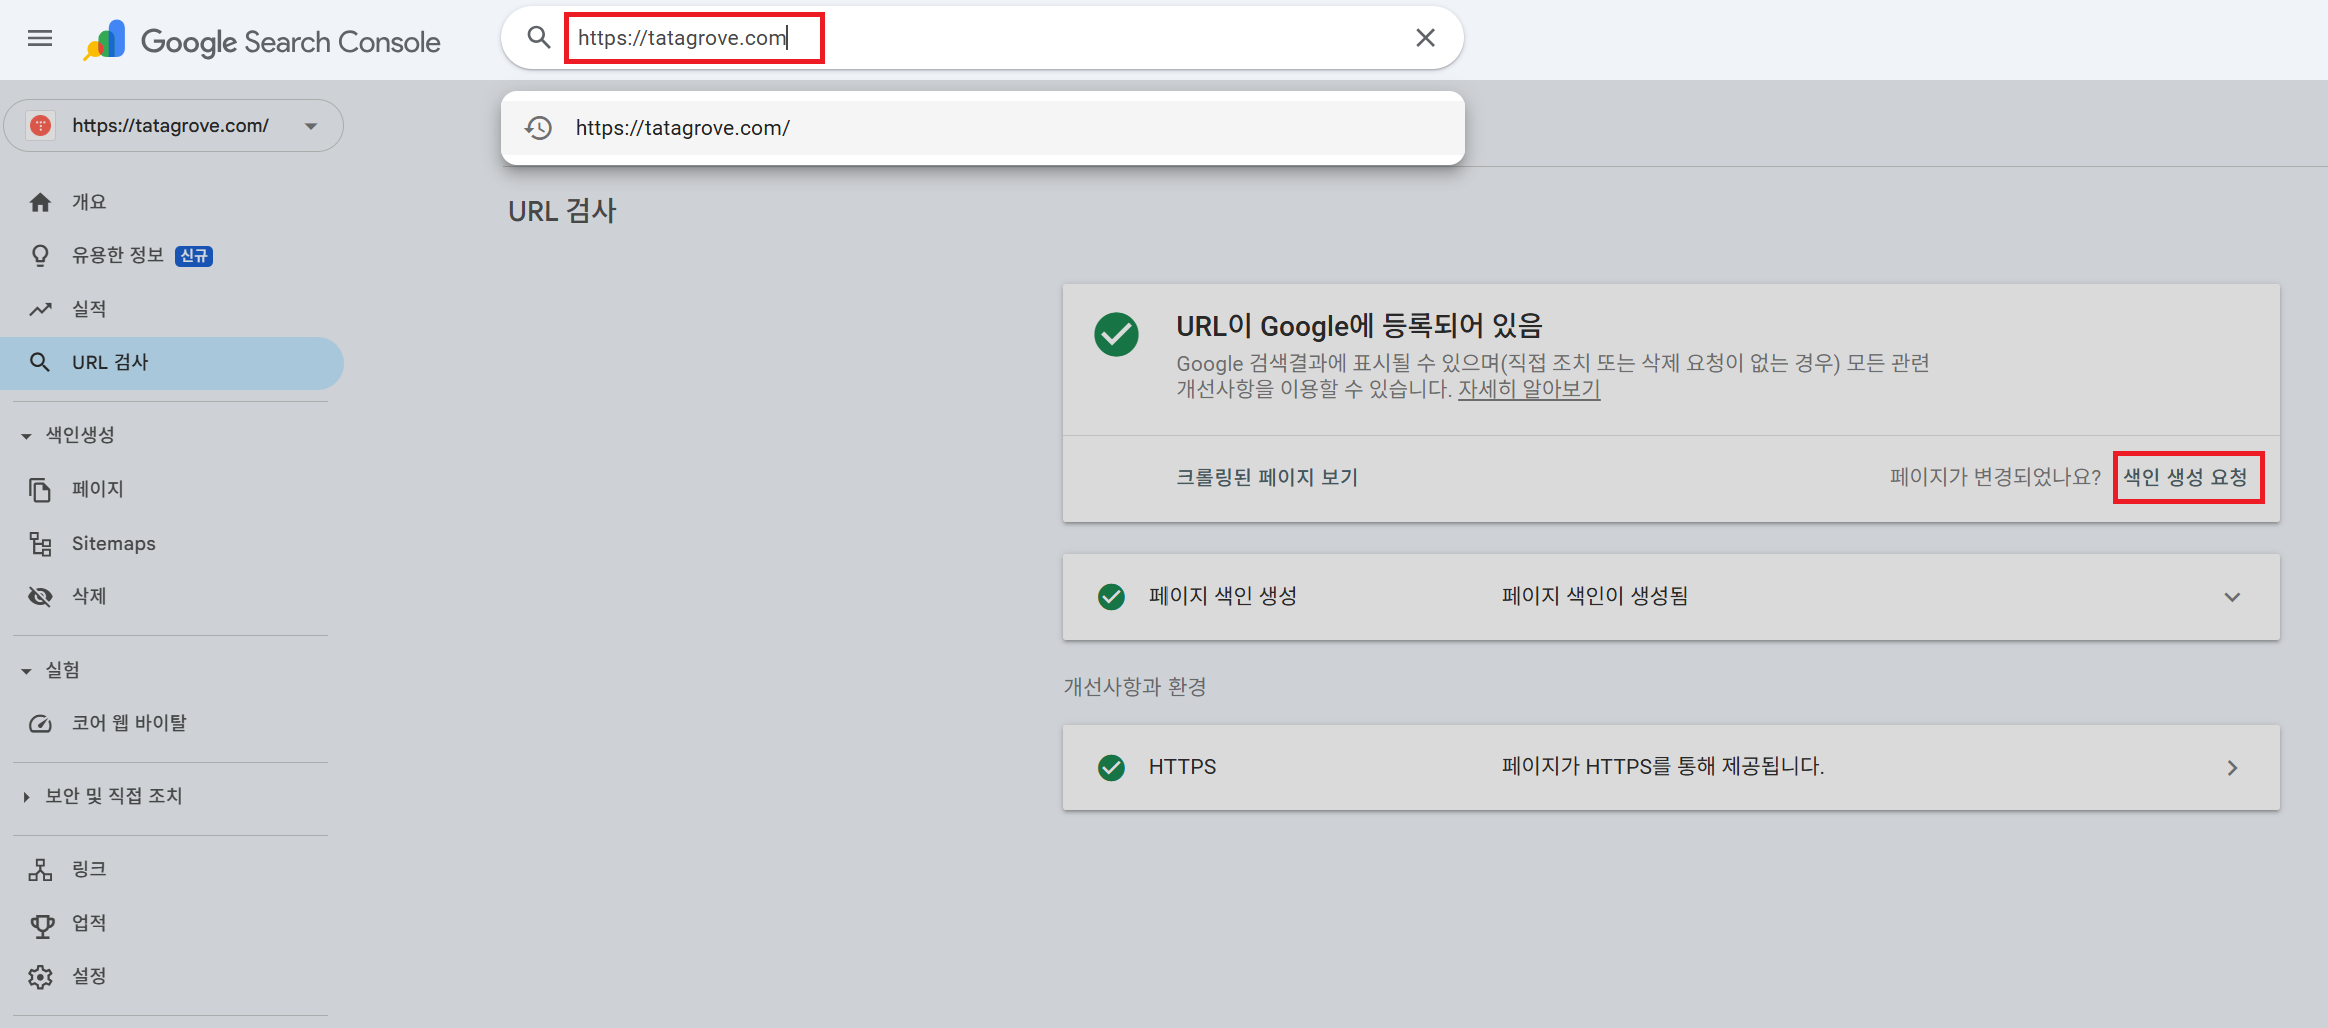Click the history clock icon in suggestion
This screenshot has height=1028, width=2328.
point(539,128)
